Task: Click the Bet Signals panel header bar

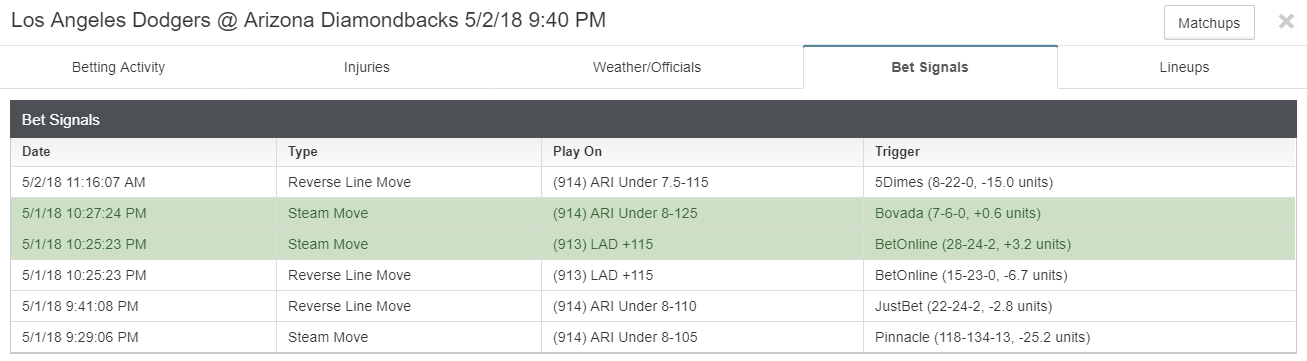Action: coord(653,119)
